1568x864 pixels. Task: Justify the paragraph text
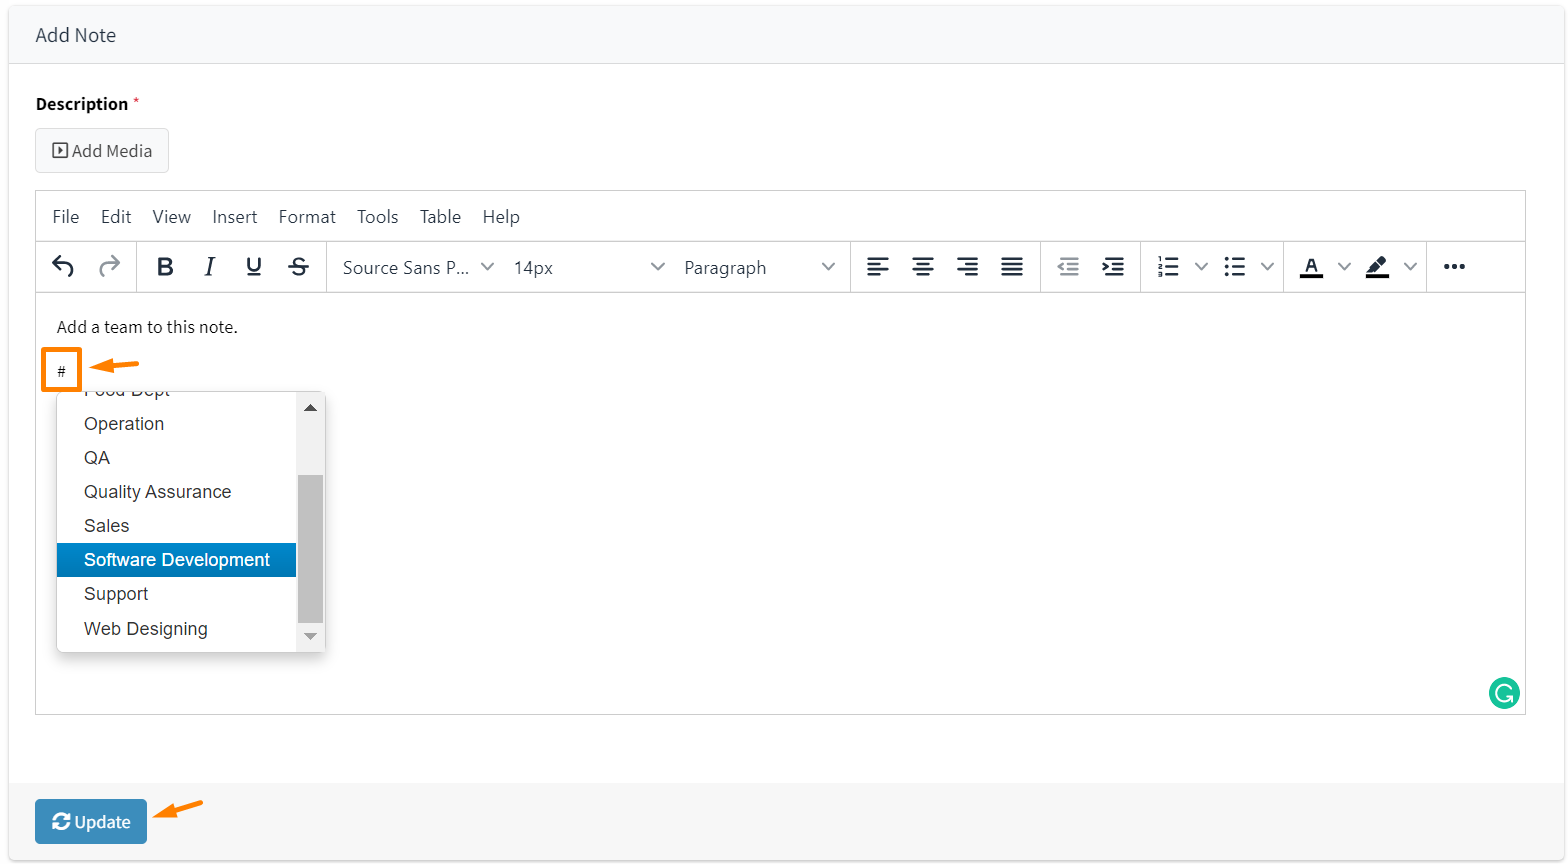tap(1012, 266)
